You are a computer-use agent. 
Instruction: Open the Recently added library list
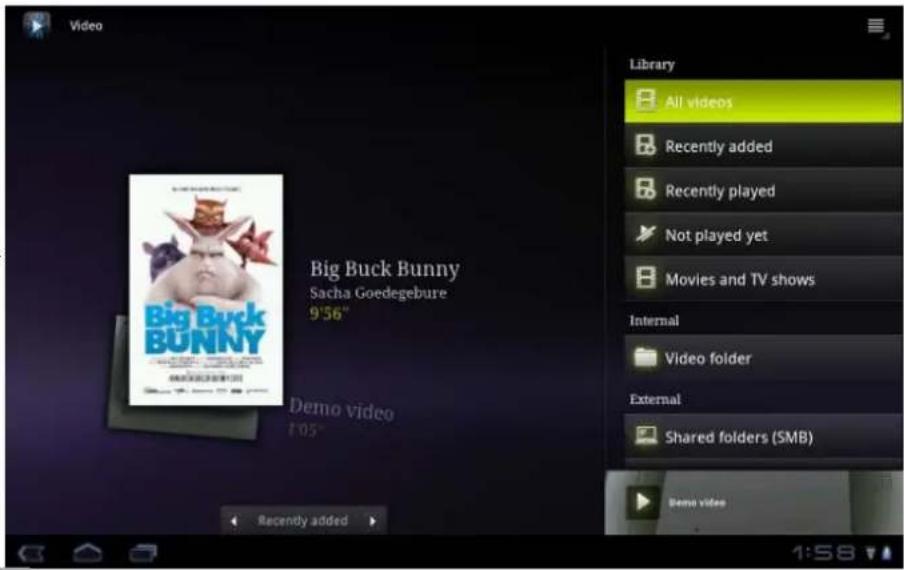click(x=763, y=146)
